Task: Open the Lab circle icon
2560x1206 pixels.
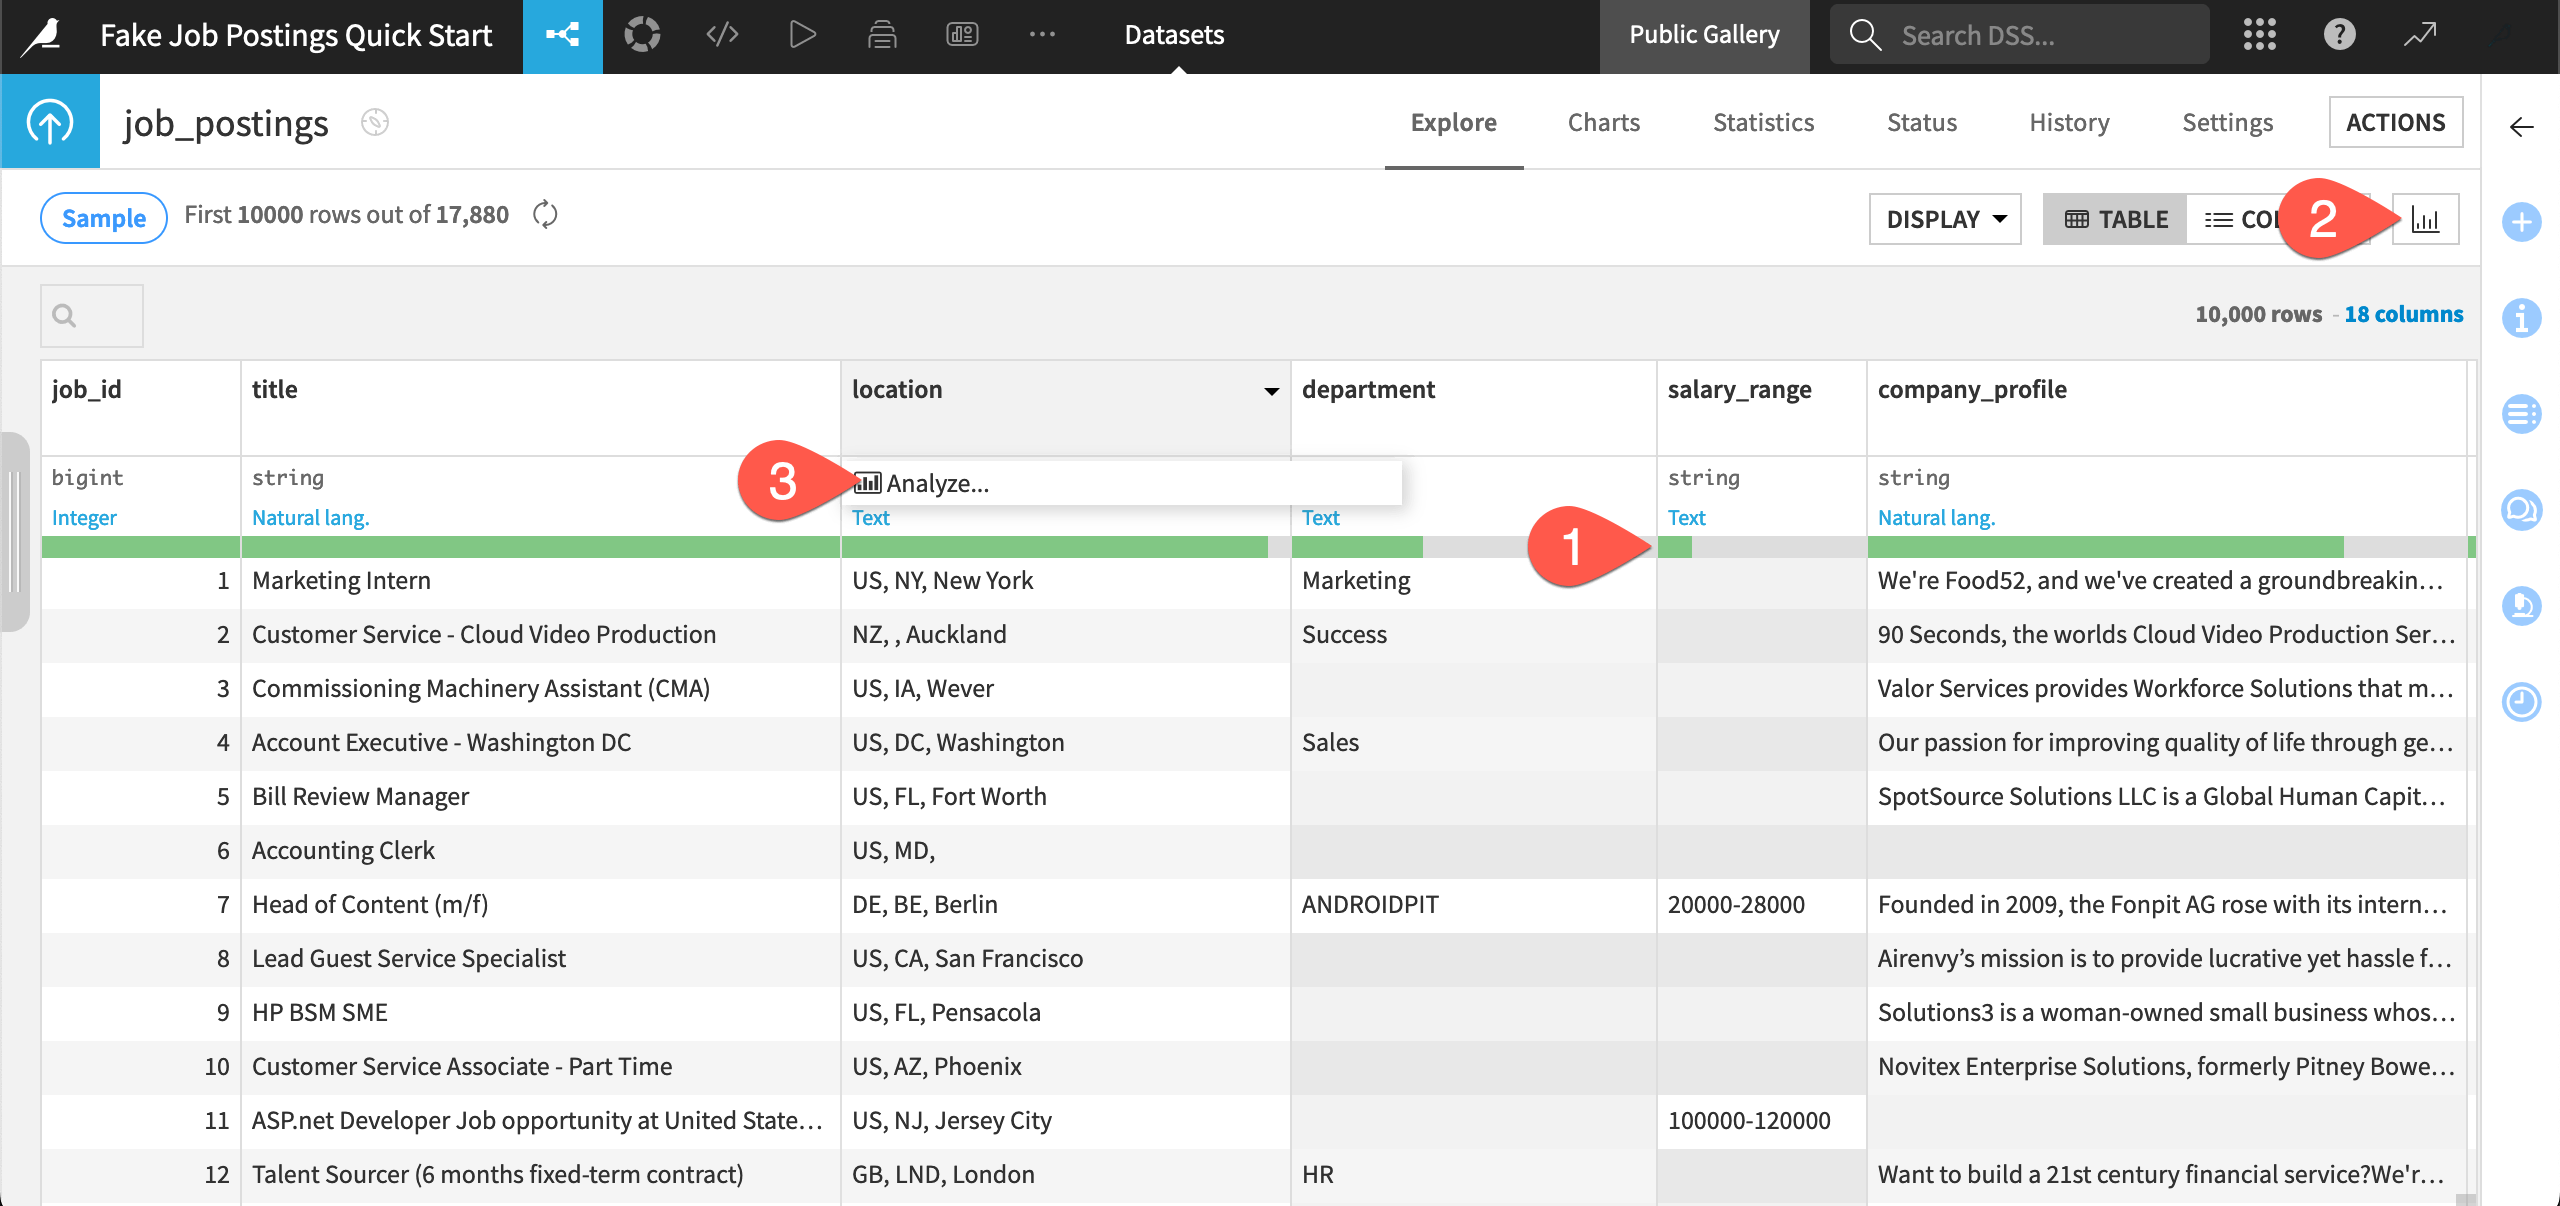Action: pyautogui.click(x=642, y=35)
